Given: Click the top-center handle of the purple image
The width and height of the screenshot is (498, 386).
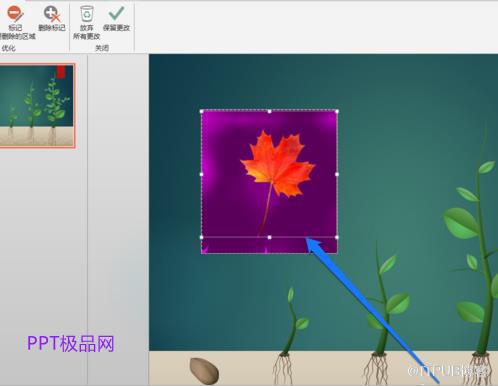Looking at the screenshot, I should click(269, 111).
